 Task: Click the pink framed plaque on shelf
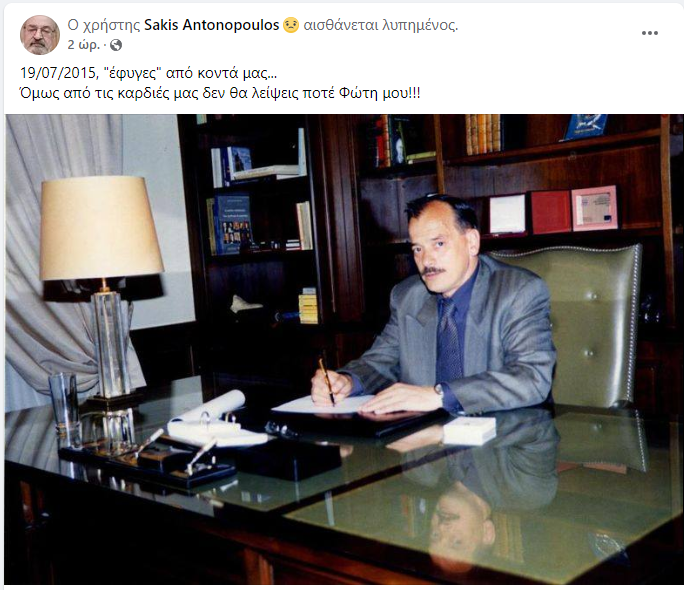point(595,208)
